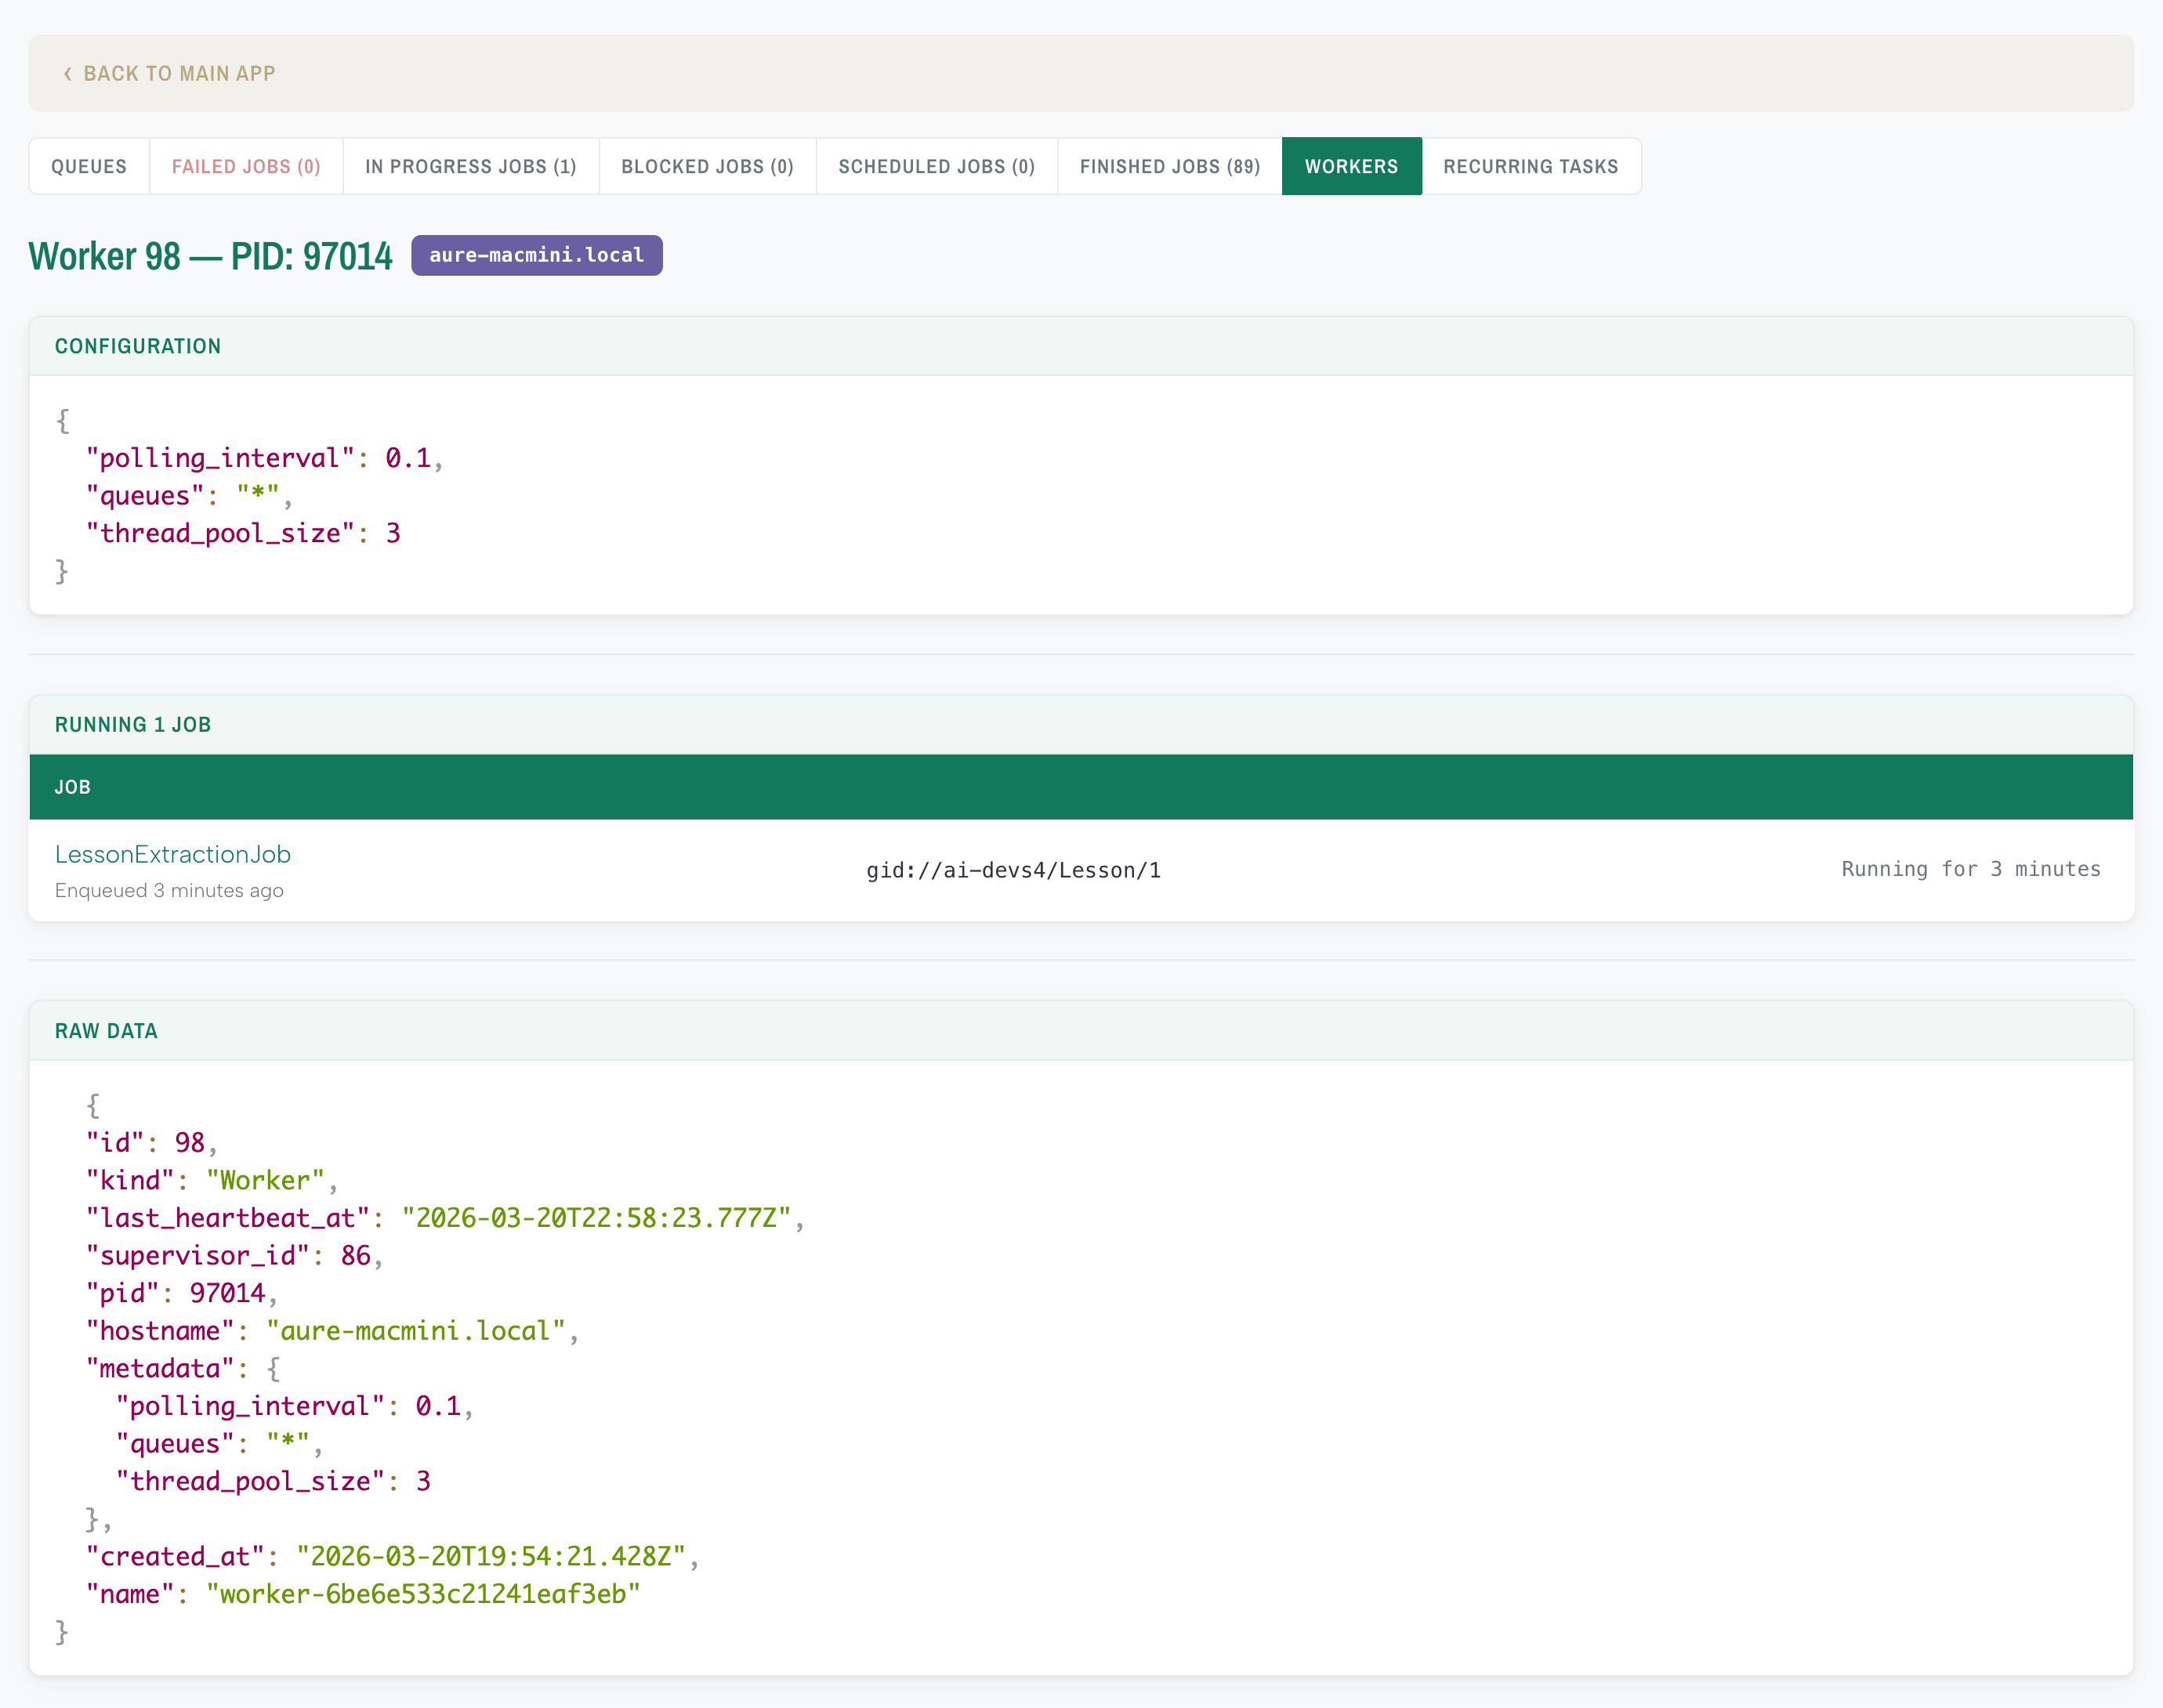Viewport: 2163px width, 1708px height.
Task: Check the Scheduled Jobs tab
Action: [x=936, y=166]
